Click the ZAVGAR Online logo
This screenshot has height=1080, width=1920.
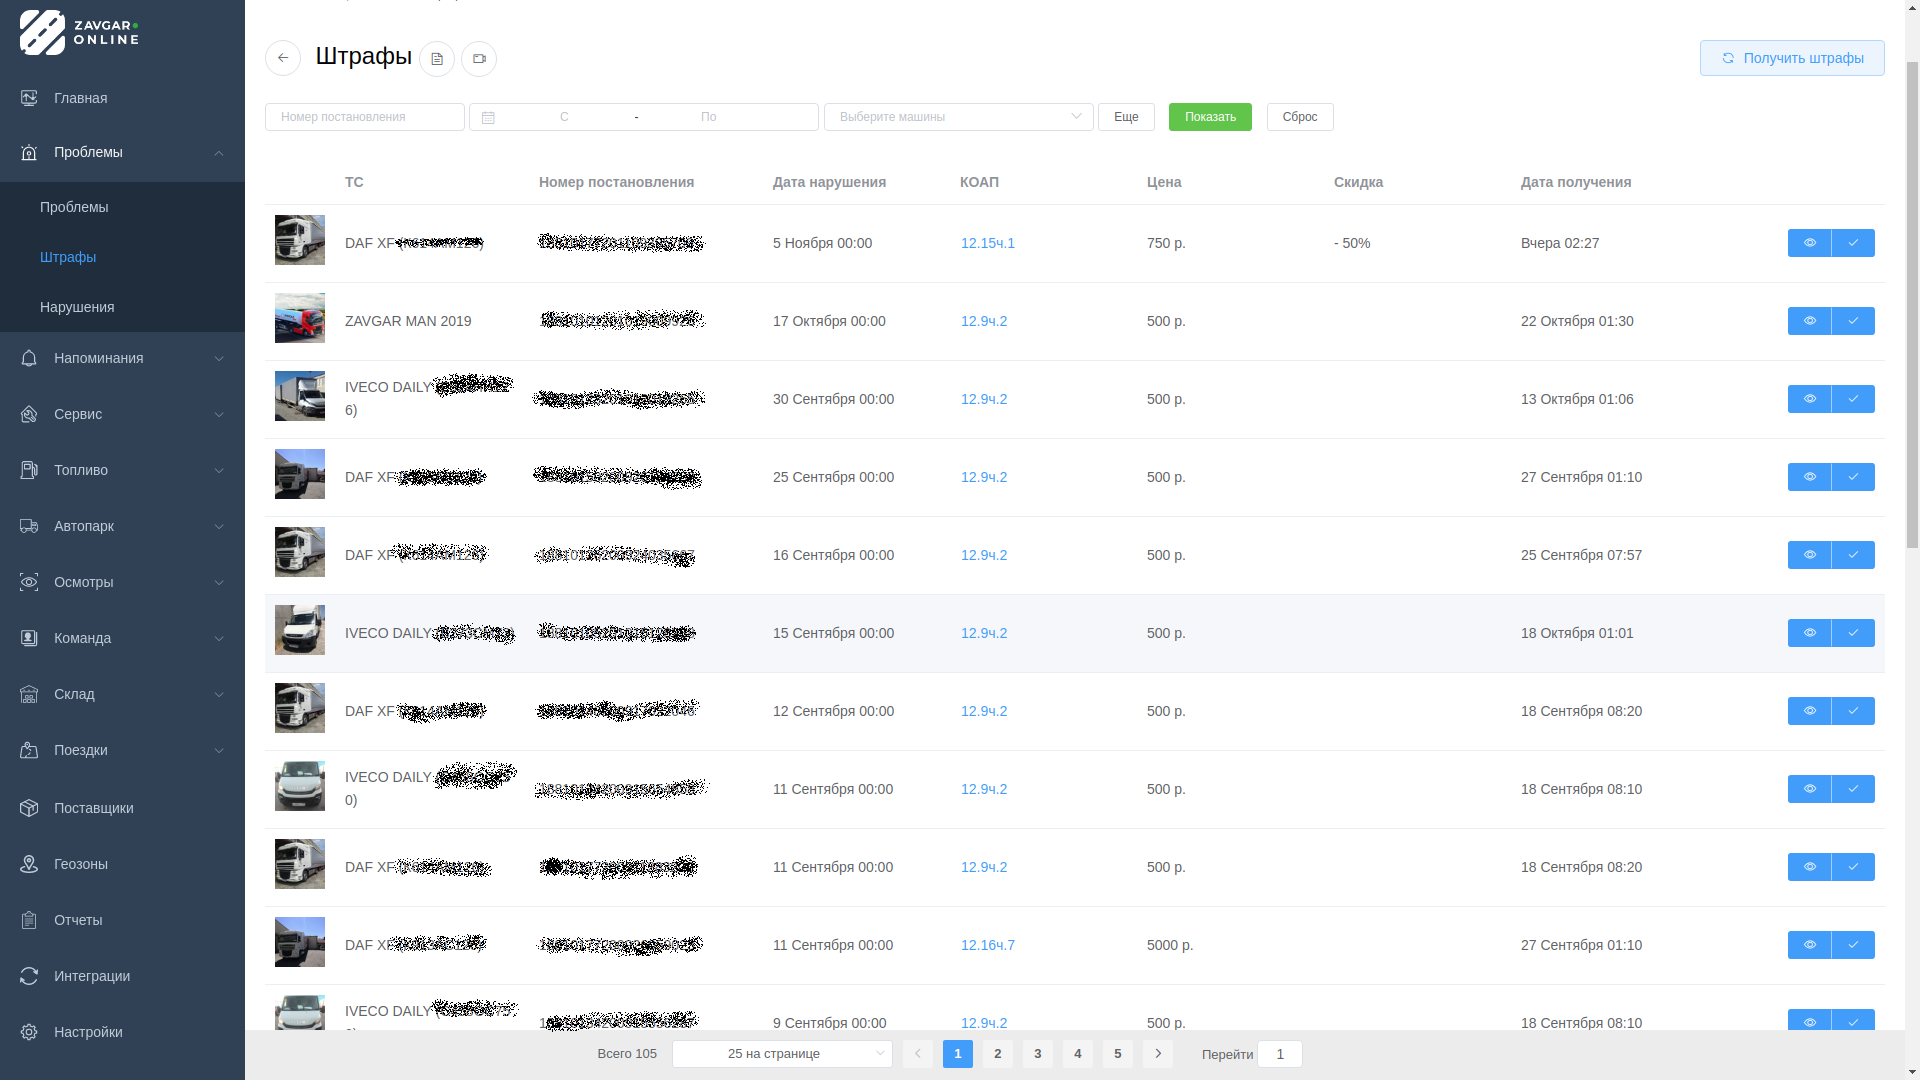point(80,32)
